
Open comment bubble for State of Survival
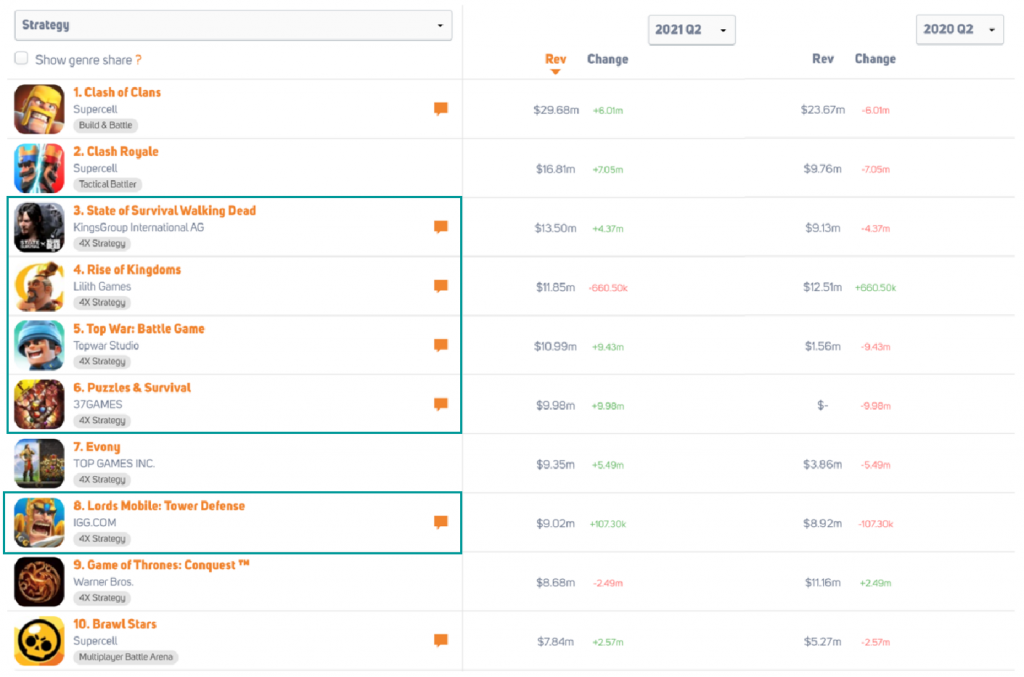click(x=441, y=227)
